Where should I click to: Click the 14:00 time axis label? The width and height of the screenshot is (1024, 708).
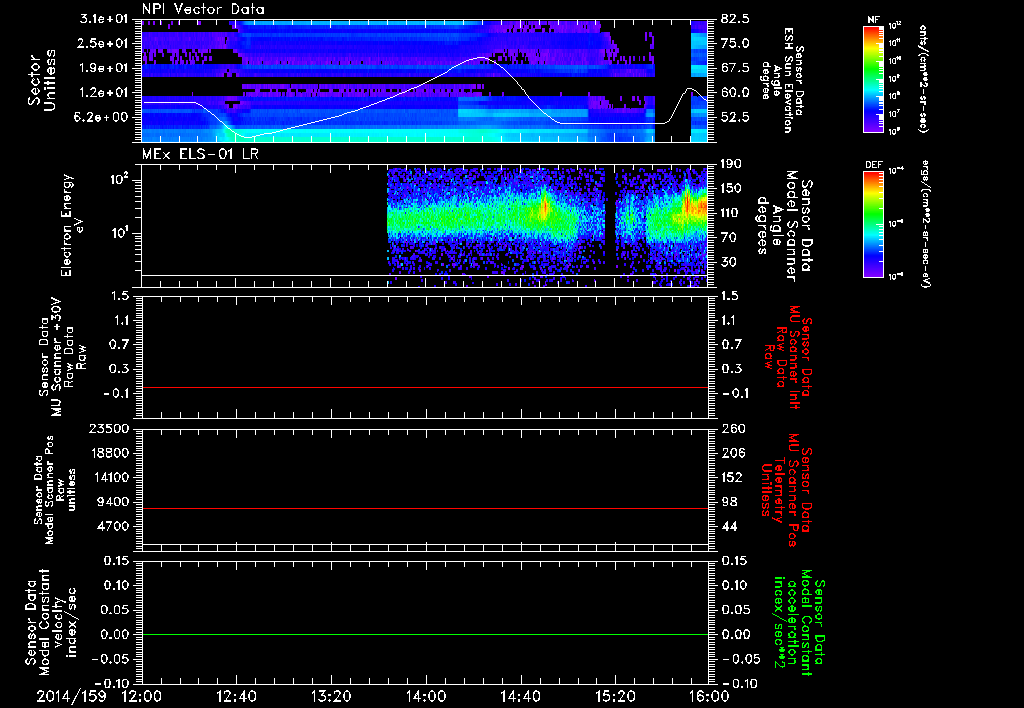426,696
